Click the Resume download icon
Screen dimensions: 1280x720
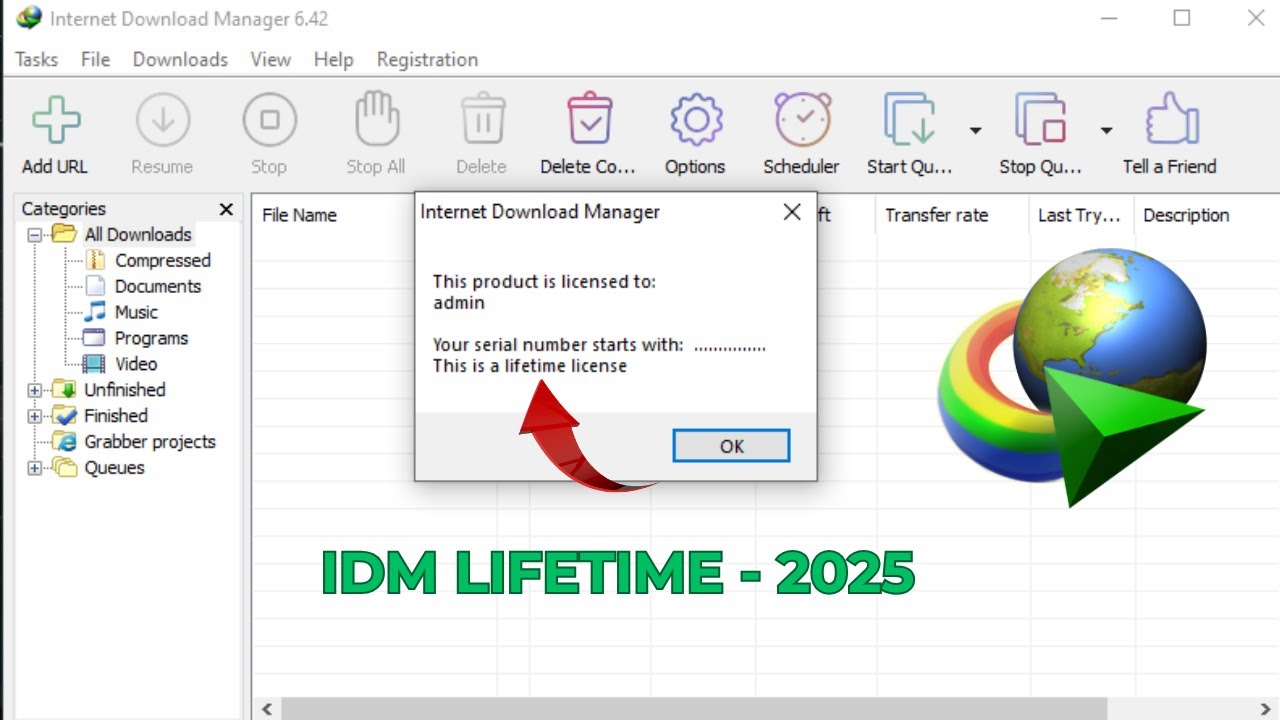pos(162,121)
